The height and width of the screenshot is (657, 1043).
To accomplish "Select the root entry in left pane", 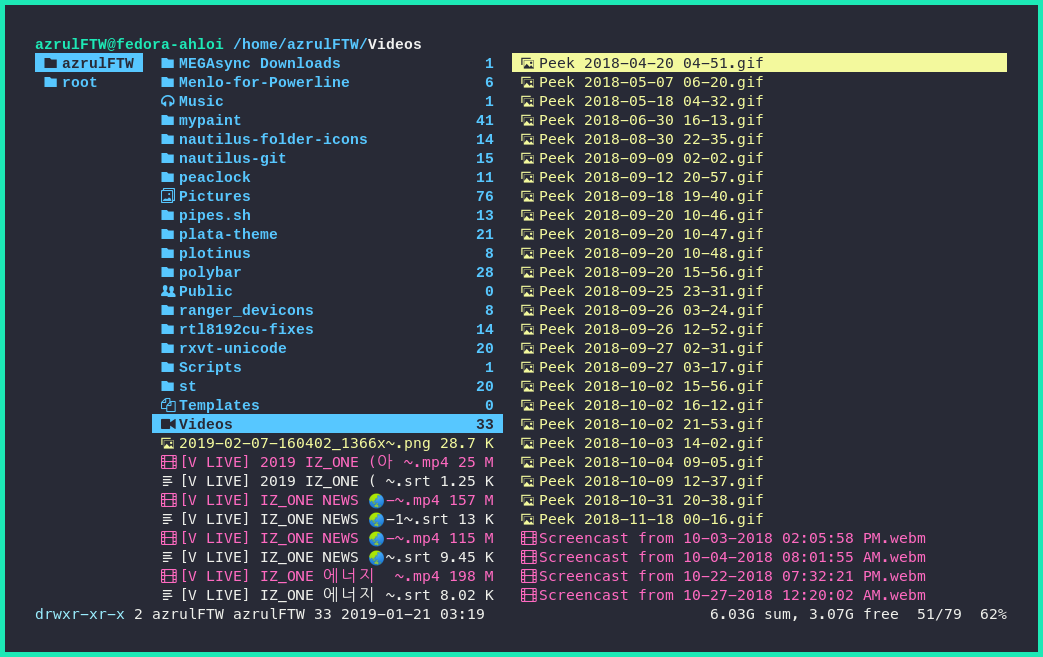I will point(89,82).
